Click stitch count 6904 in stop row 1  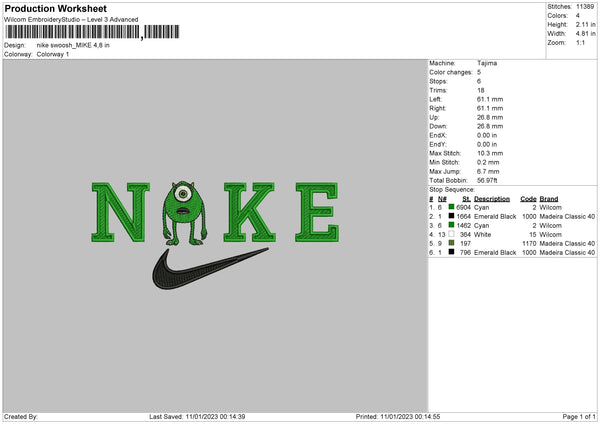(x=463, y=207)
